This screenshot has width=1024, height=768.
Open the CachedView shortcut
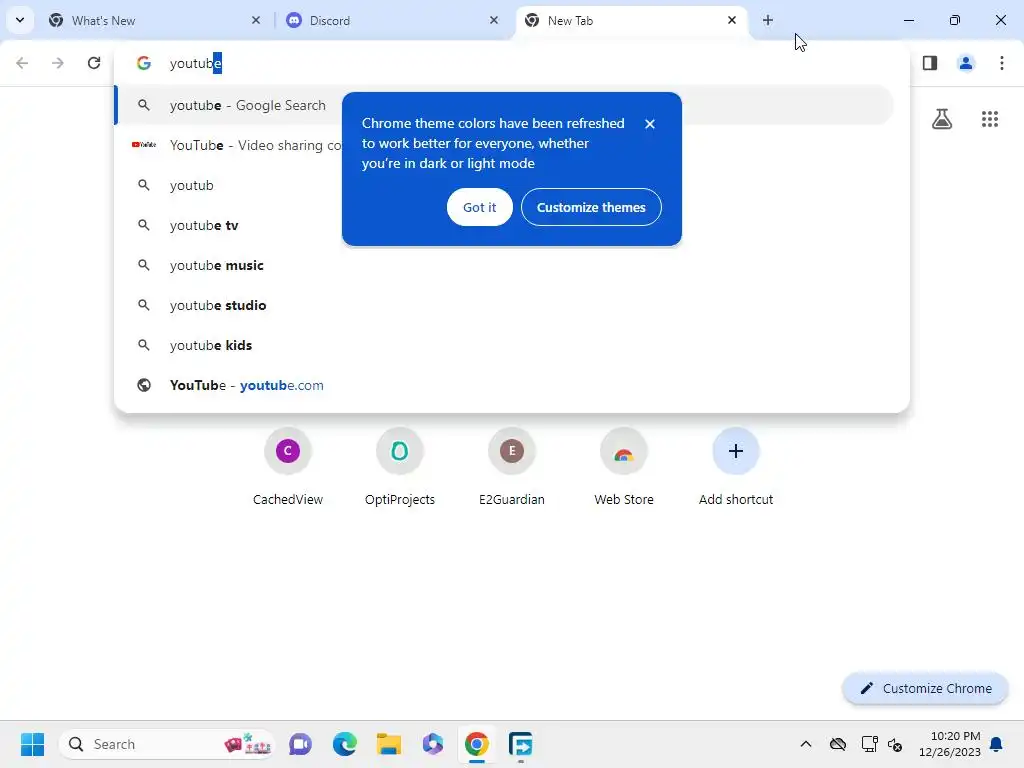pos(288,468)
